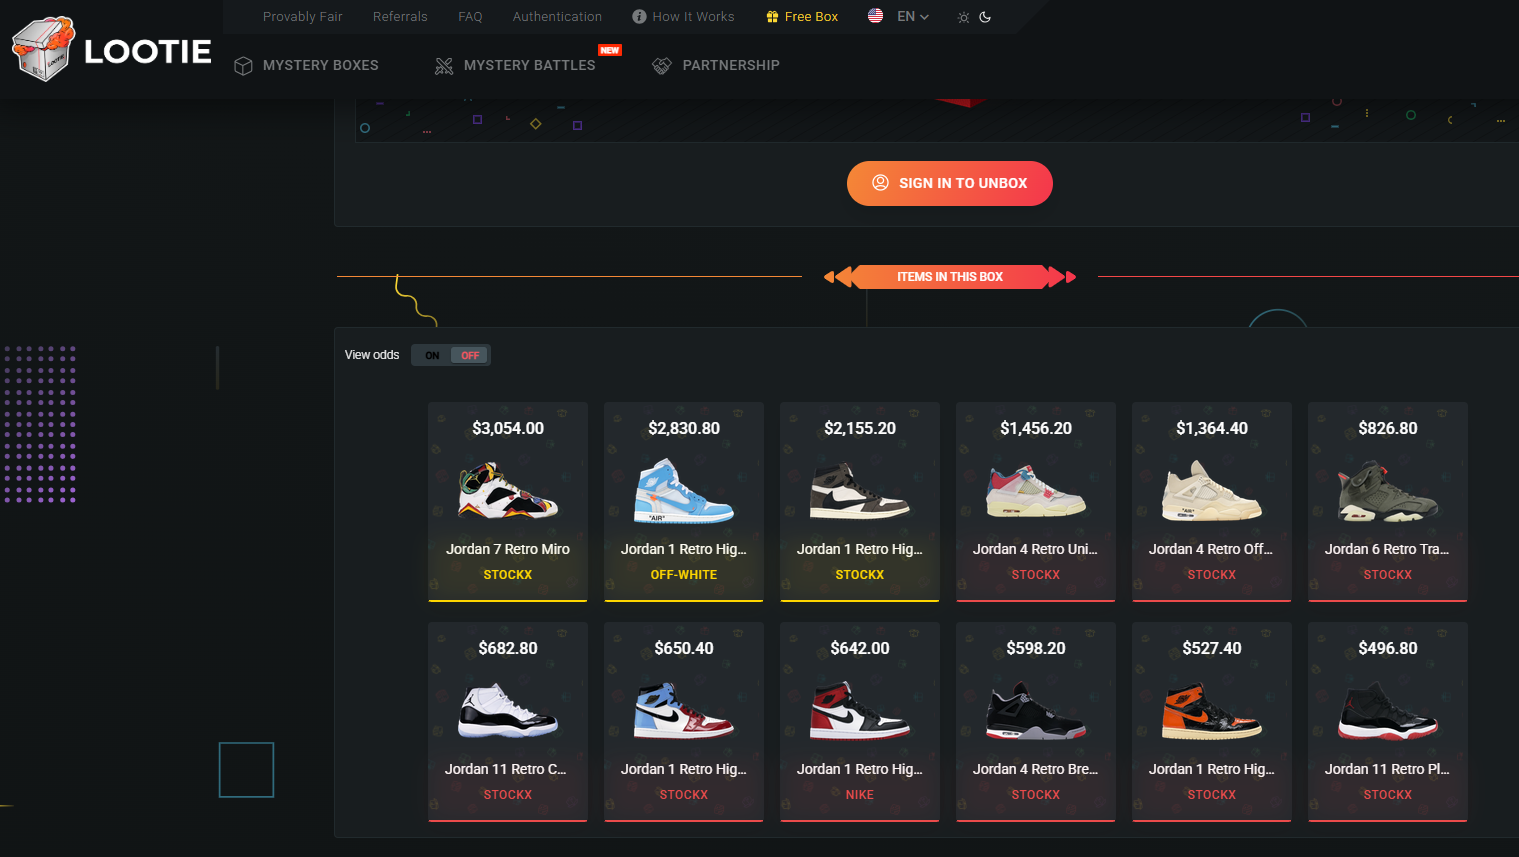Viewport: 1519px width, 857px height.
Task: Select $2,155.20 Jordan 1 Retro High image
Action: click(860, 490)
